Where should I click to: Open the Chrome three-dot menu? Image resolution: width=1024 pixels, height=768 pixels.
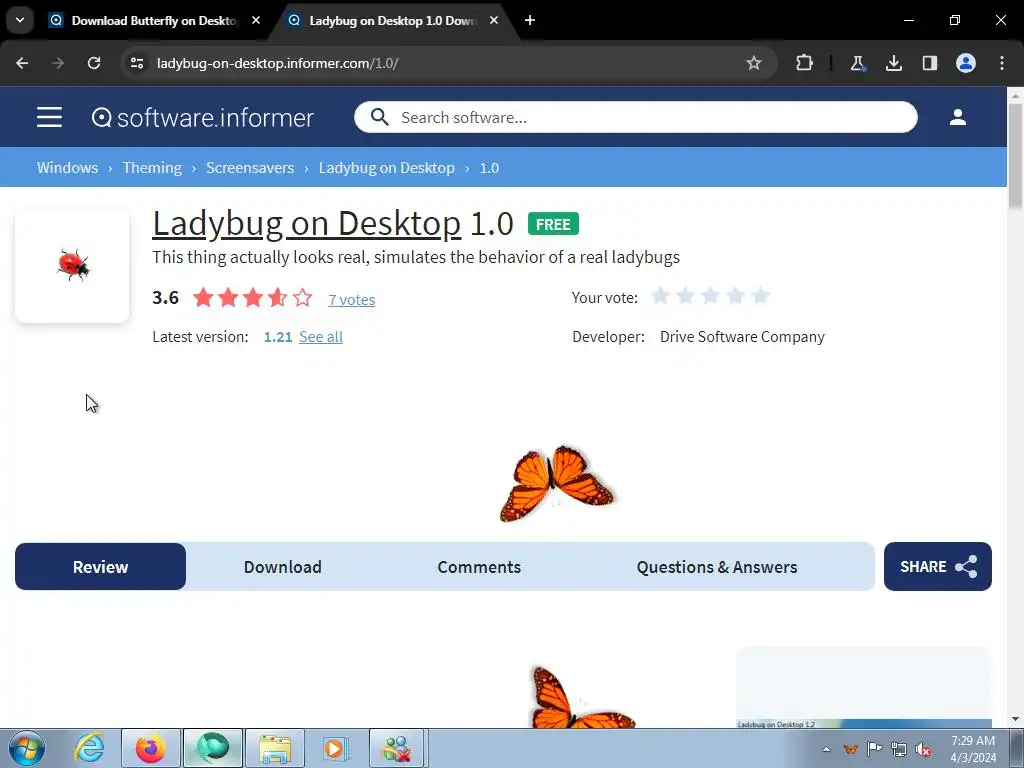(x=1002, y=63)
